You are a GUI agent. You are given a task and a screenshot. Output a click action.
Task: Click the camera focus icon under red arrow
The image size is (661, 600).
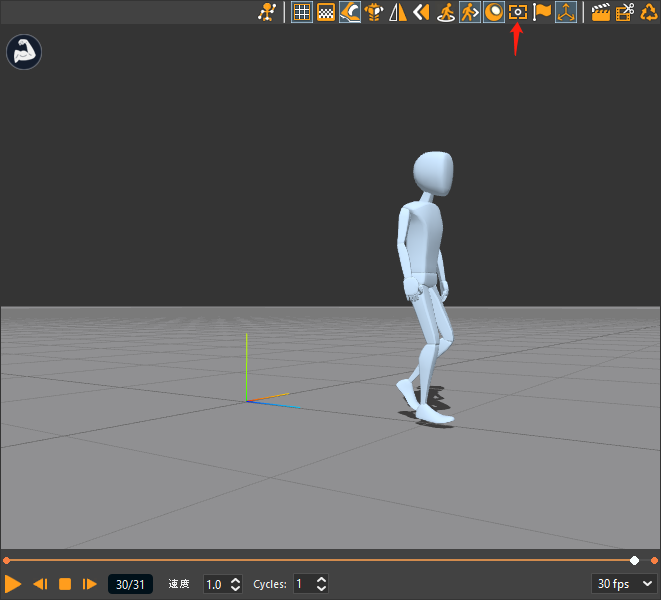(518, 12)
